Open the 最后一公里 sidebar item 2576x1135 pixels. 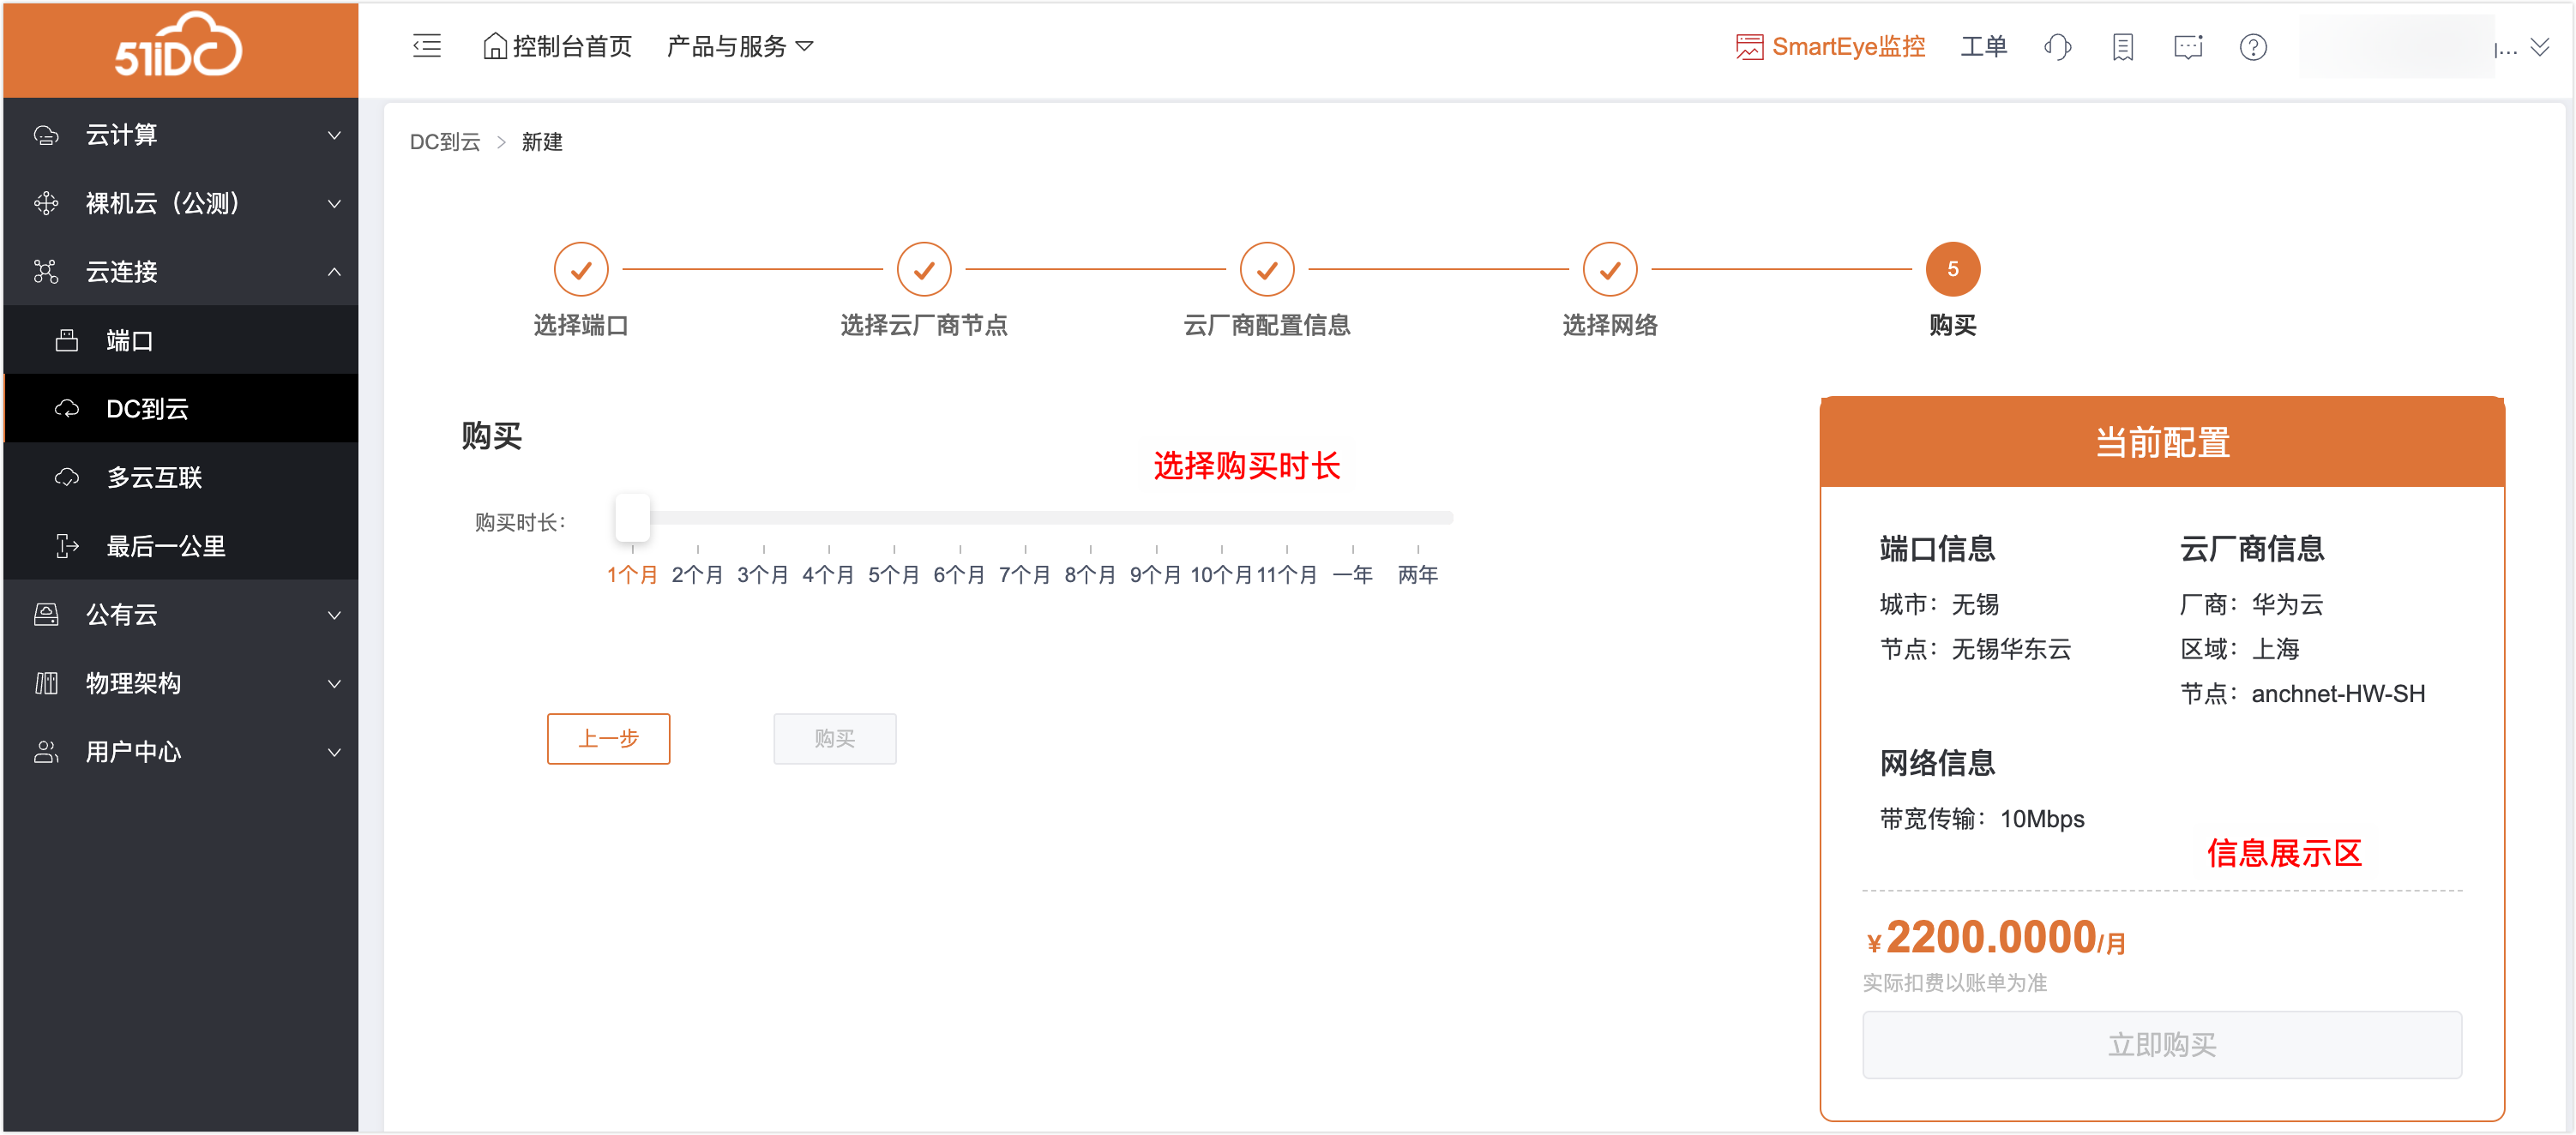166,547
